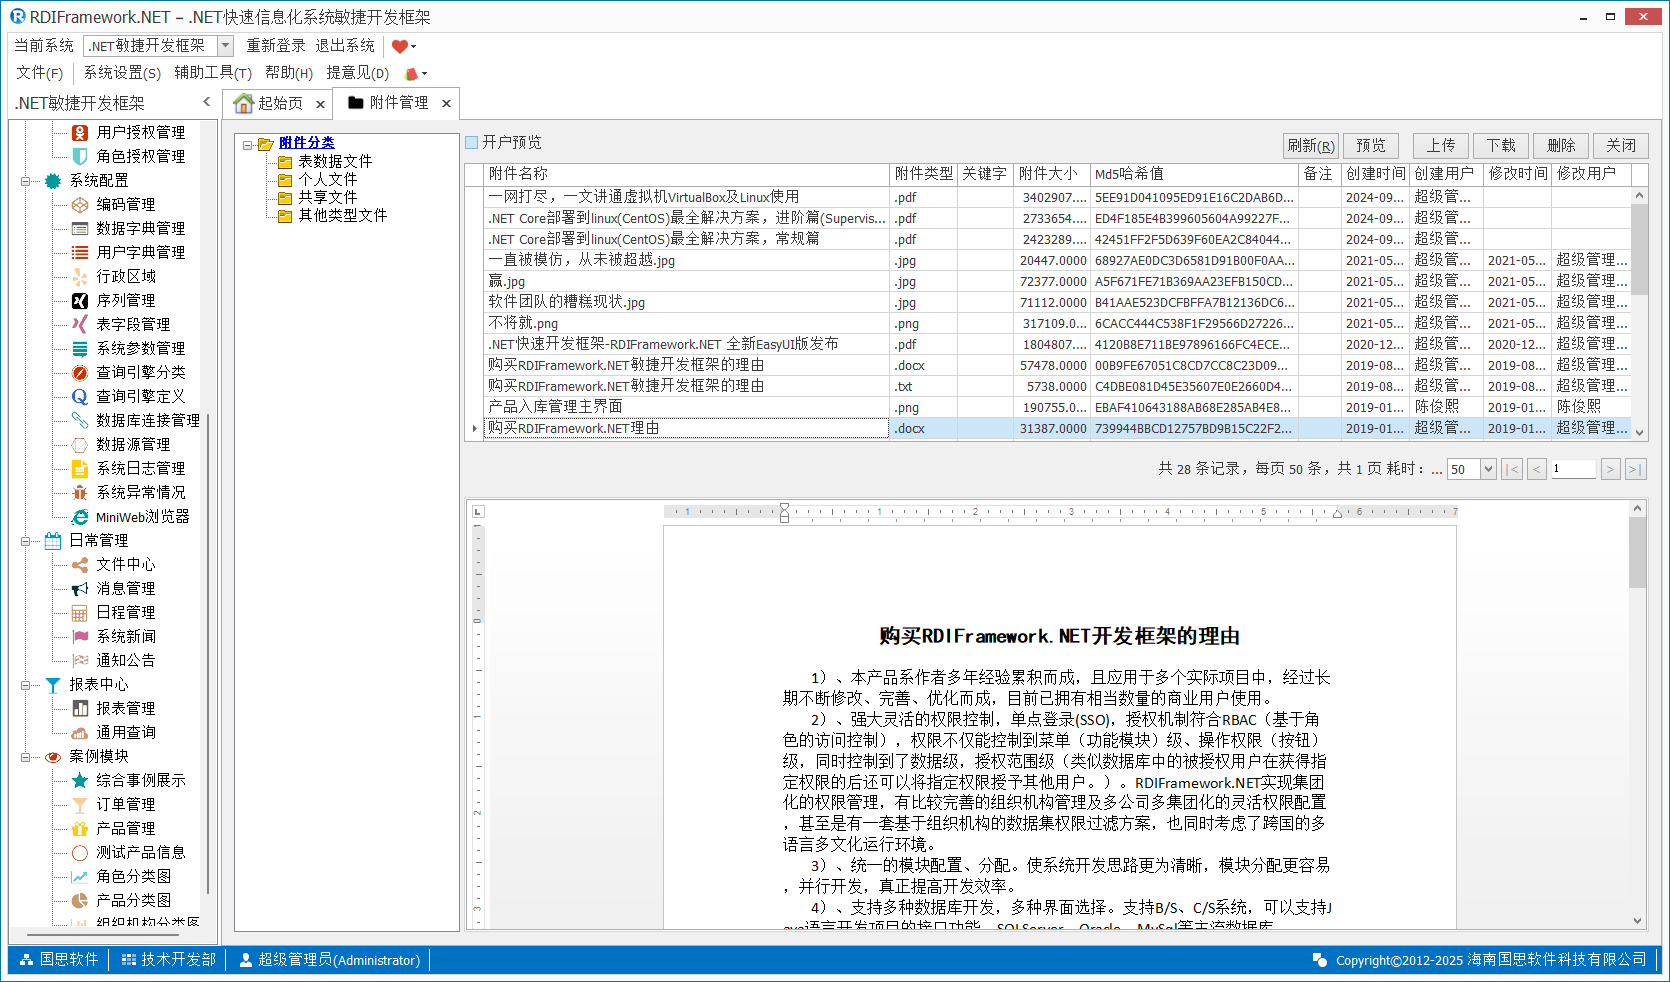The height and width of the screenshot is (982, 1670).
Task: Open the user authorization management icon
Action: (x=80, y=132)
